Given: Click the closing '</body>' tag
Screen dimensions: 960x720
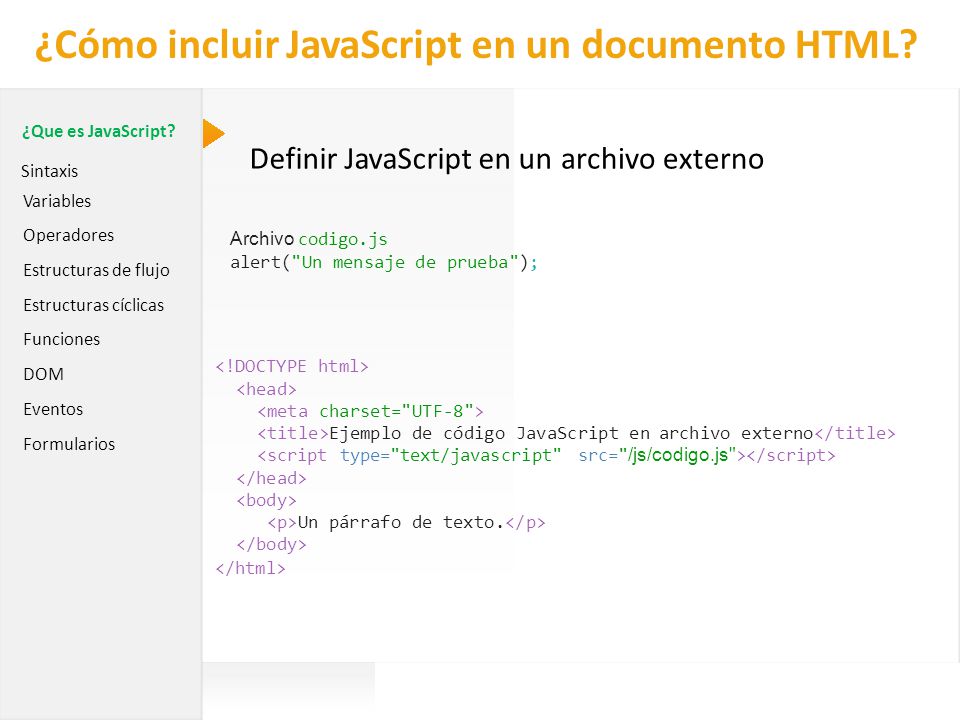Looking at the screenshot, I should [x=271, y=544].
